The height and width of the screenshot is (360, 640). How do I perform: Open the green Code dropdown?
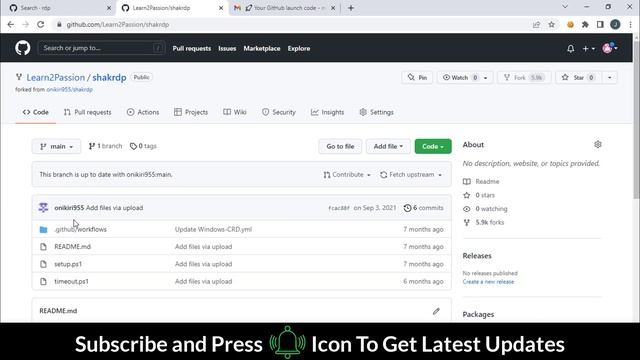click(x=433, y=146)
